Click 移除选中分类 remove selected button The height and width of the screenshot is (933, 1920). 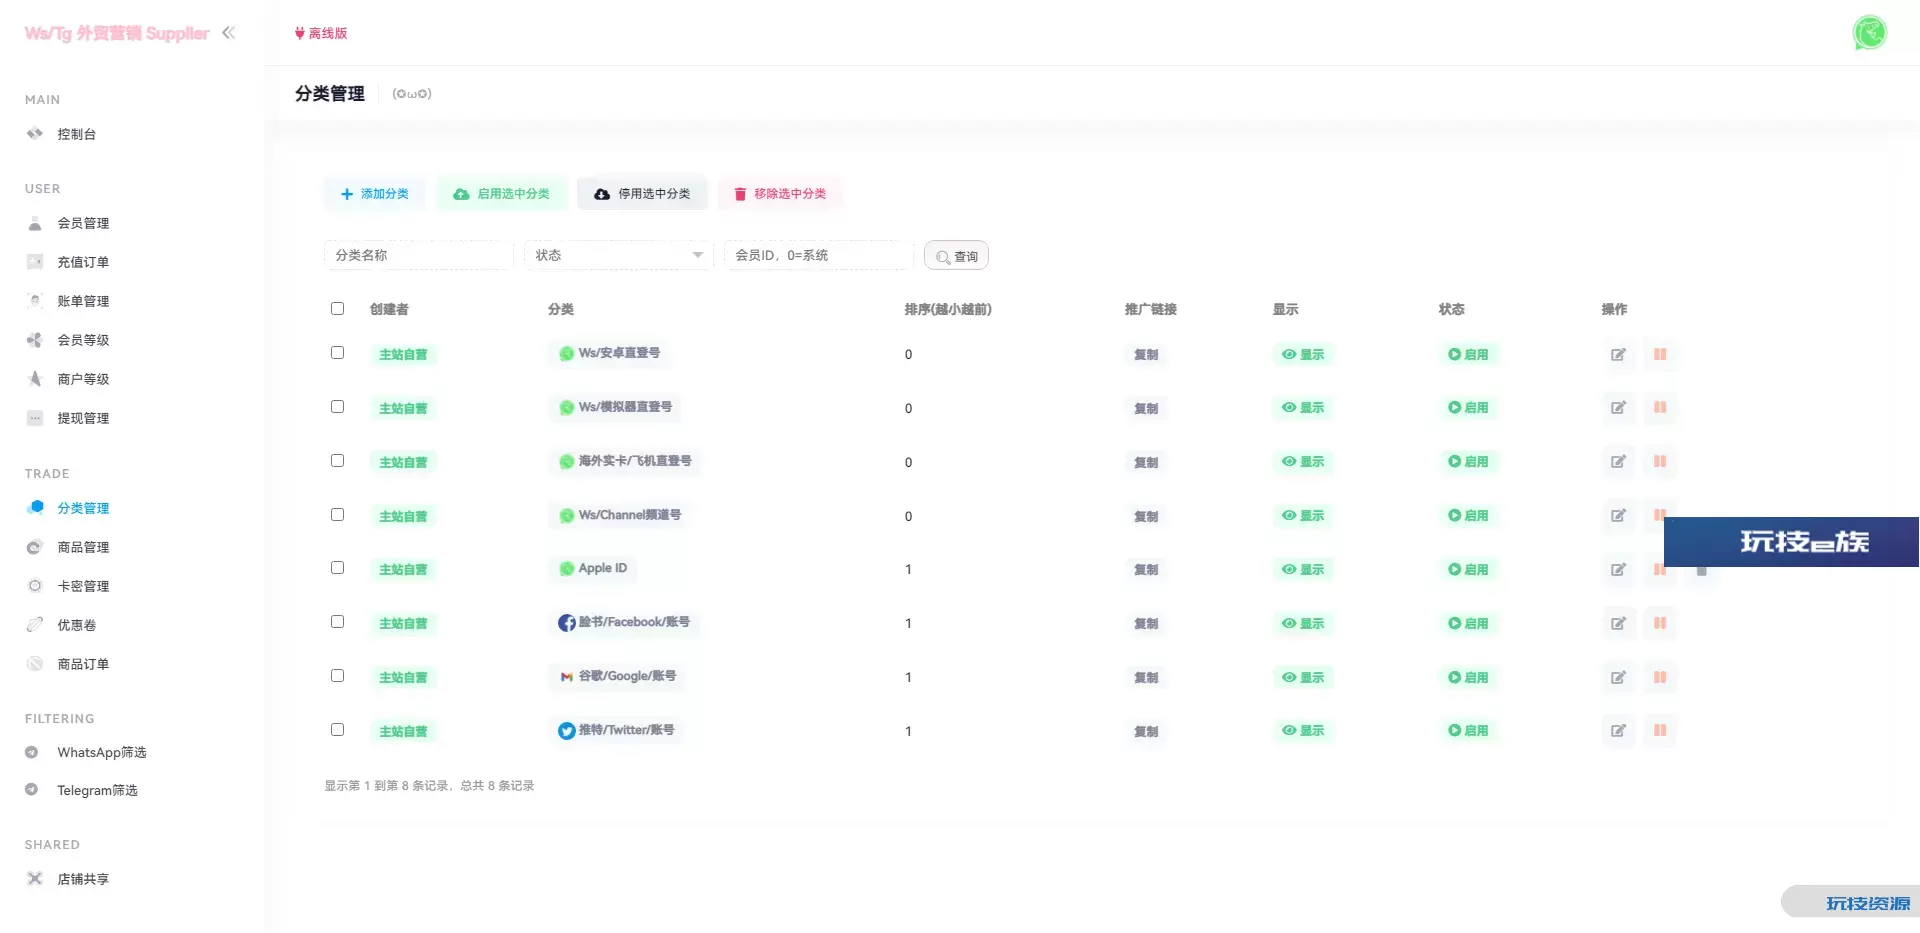780,194
